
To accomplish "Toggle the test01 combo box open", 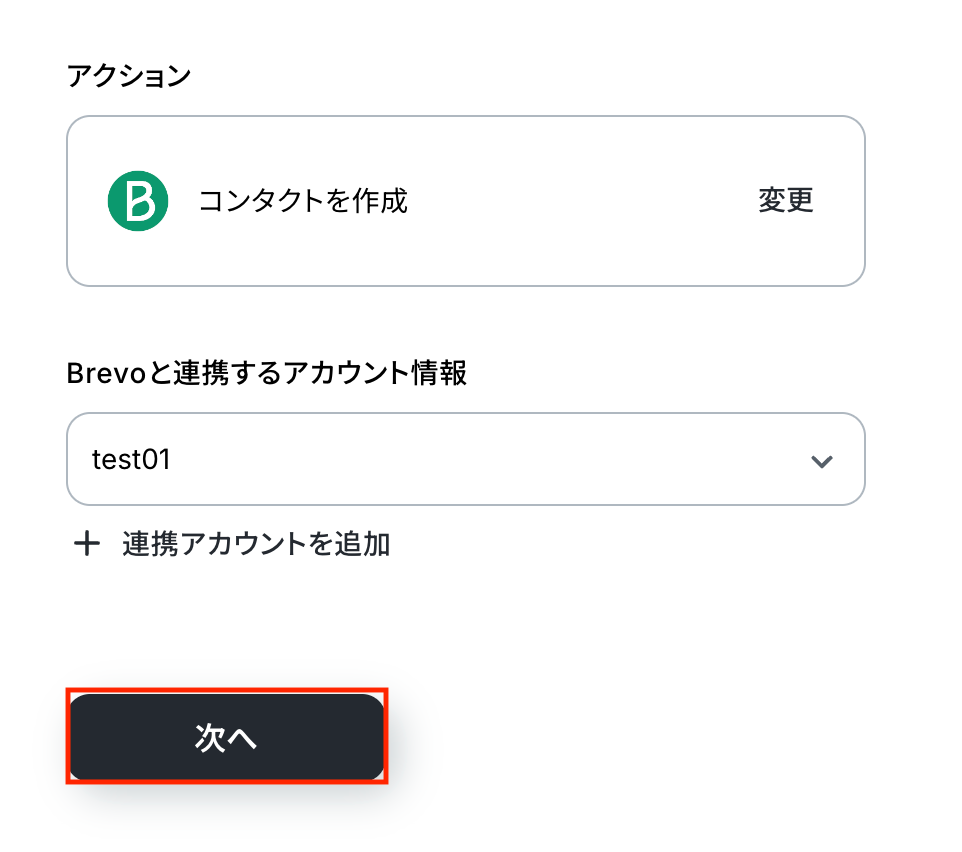I will click(465, 460).
